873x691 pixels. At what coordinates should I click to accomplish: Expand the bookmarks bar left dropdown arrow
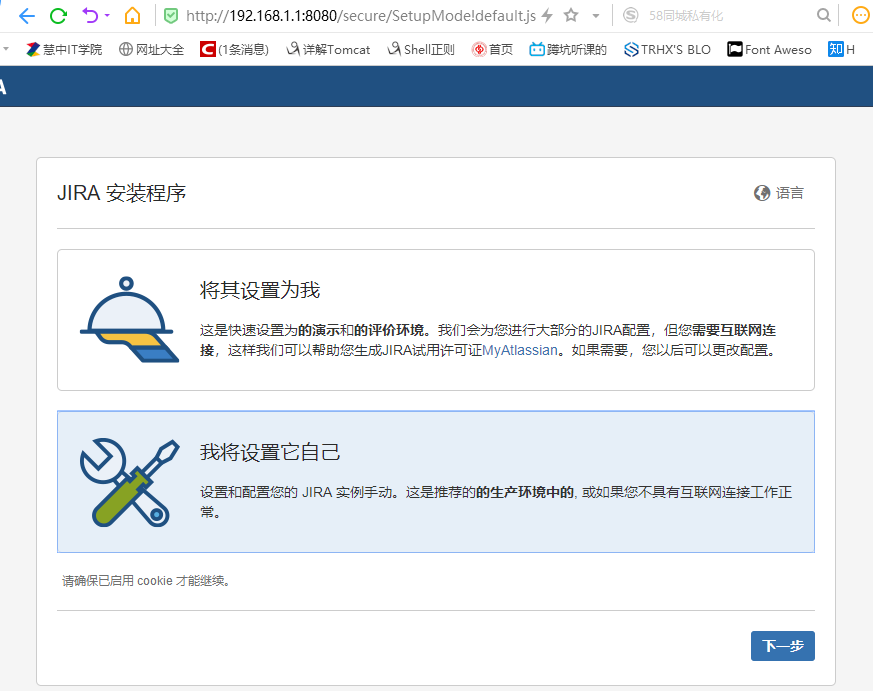click(x=6, y=49)
